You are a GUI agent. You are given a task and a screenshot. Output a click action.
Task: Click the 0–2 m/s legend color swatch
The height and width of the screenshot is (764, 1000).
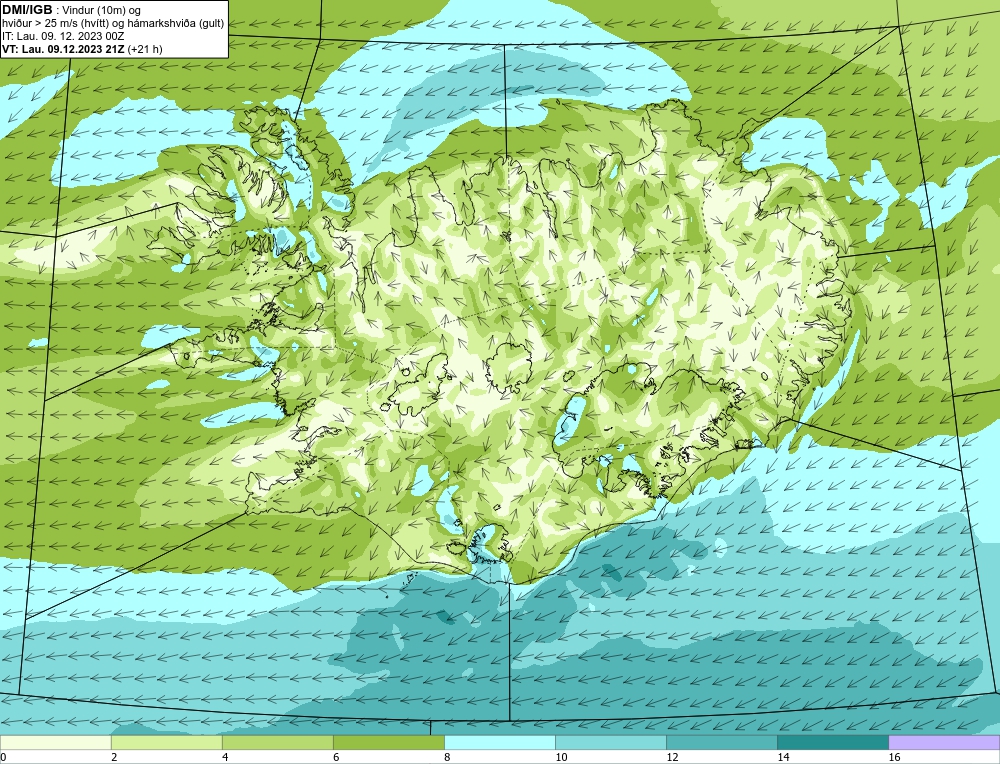[x=55, y=742]
